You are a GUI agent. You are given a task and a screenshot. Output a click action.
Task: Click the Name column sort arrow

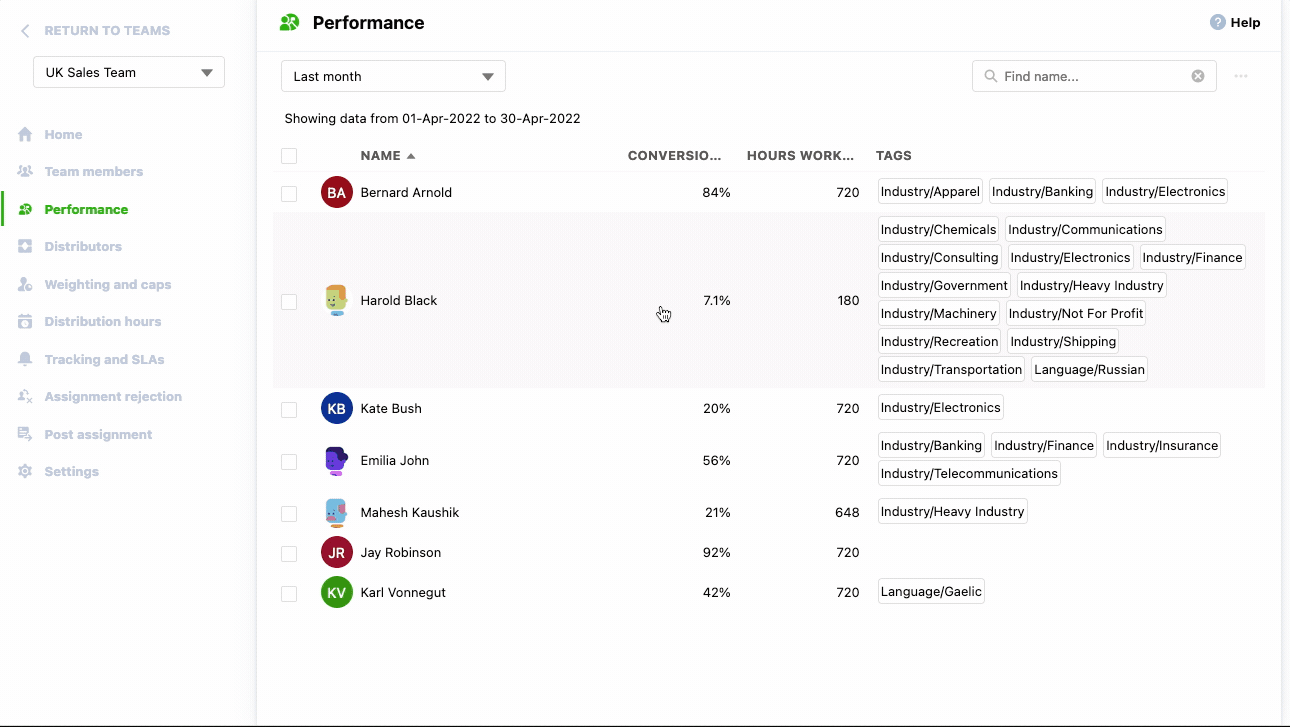coord(411,156)
